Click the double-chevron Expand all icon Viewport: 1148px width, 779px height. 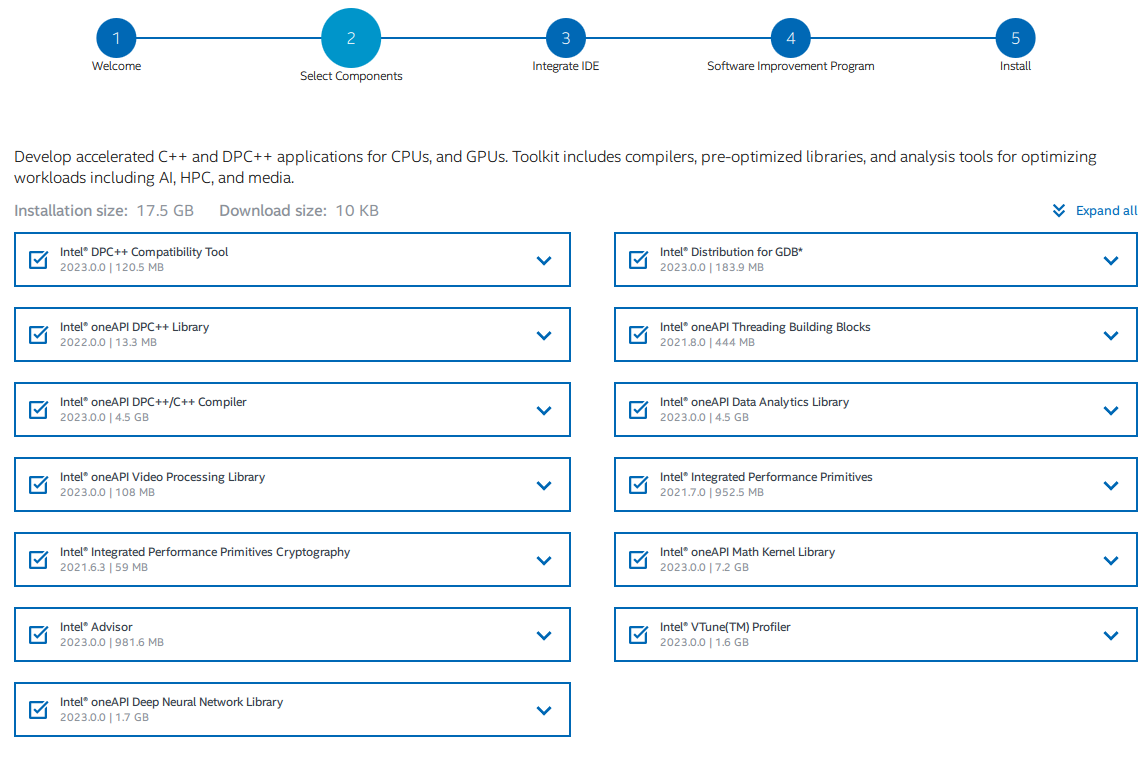tap(1059, 211)
